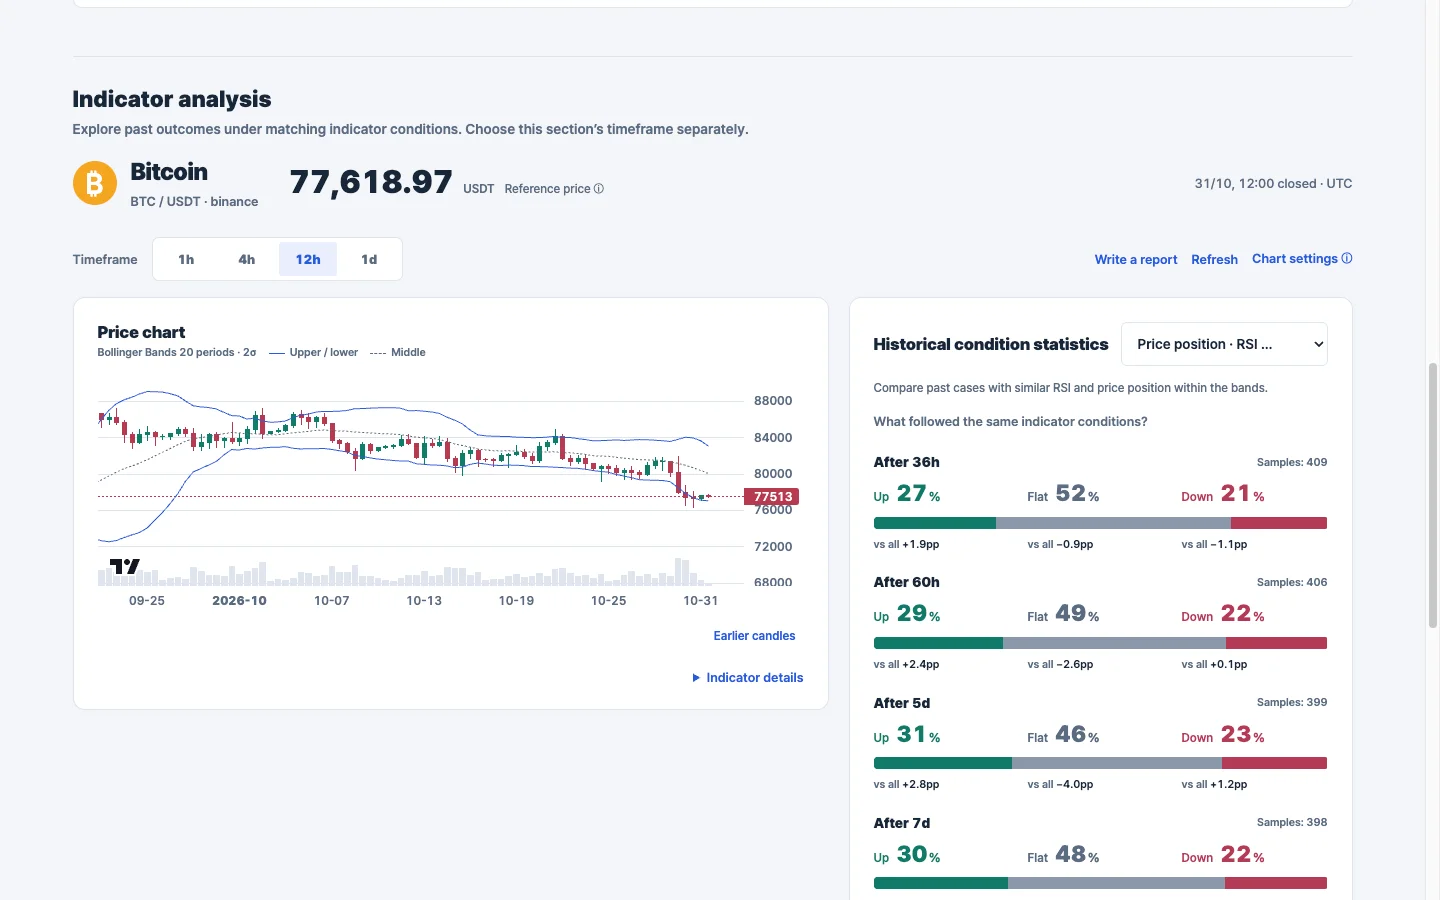
Task: Click the 2026-10 date axis label
Action: pos(239,601)
